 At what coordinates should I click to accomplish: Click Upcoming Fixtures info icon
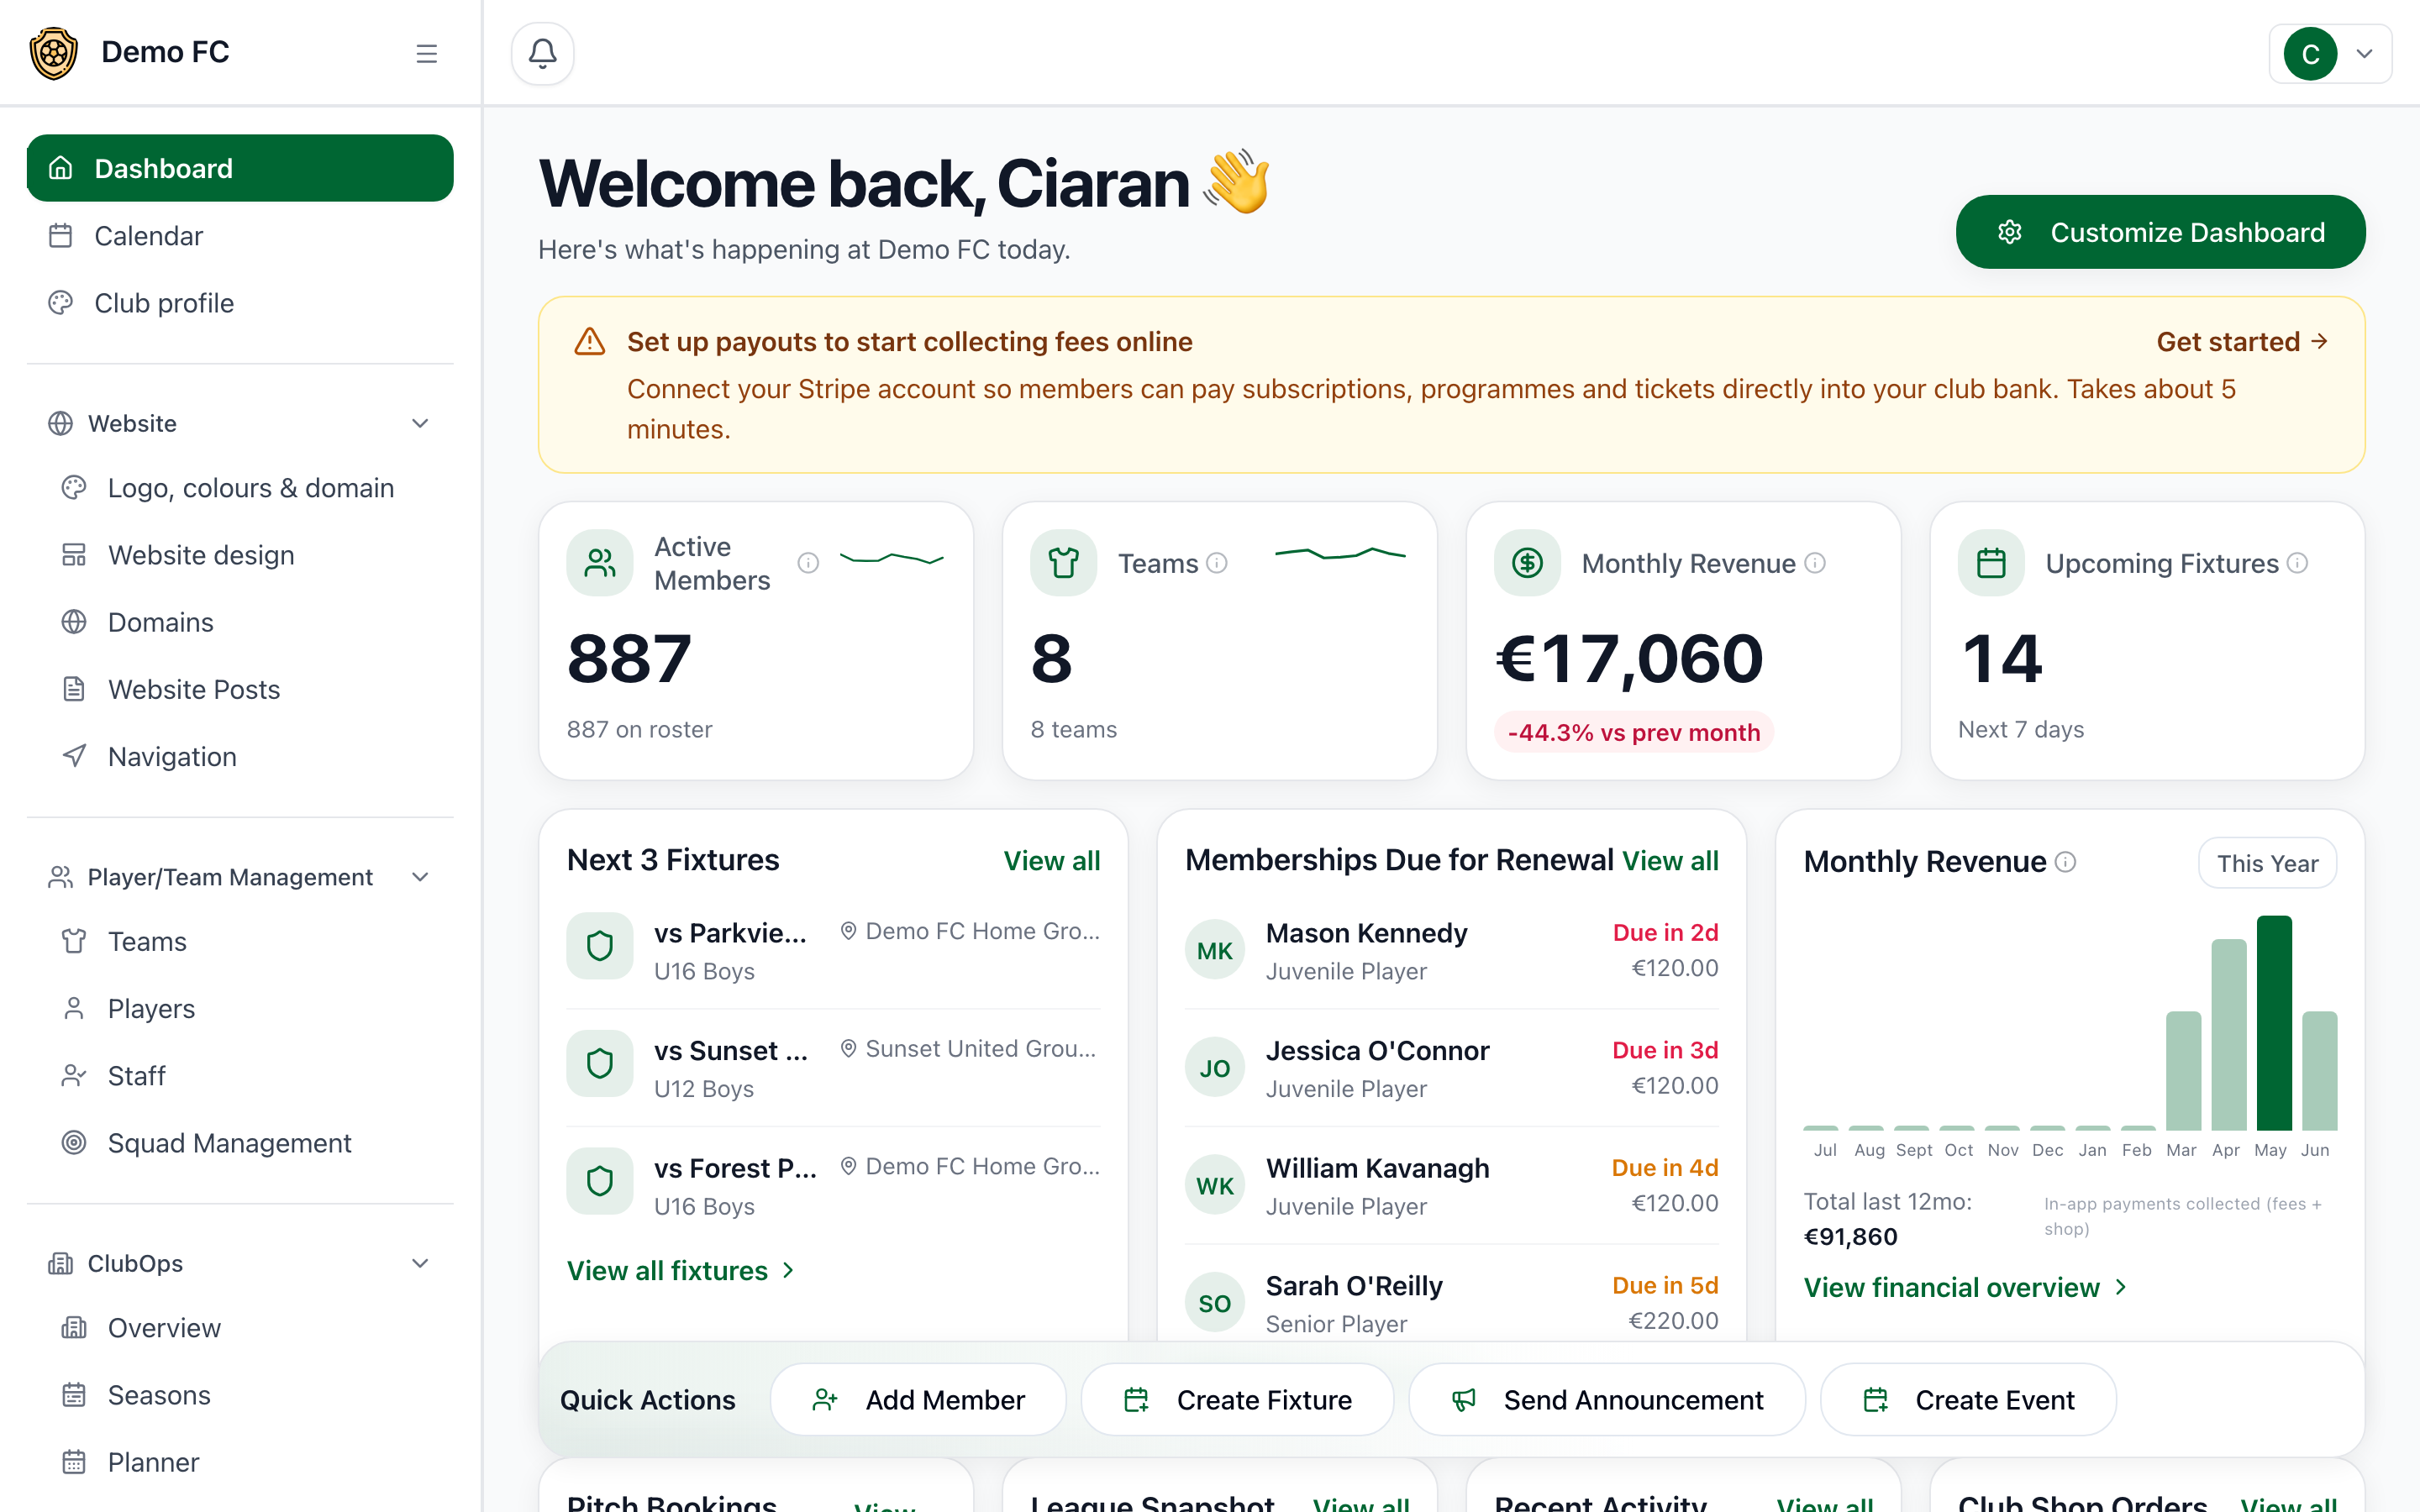2298,563
